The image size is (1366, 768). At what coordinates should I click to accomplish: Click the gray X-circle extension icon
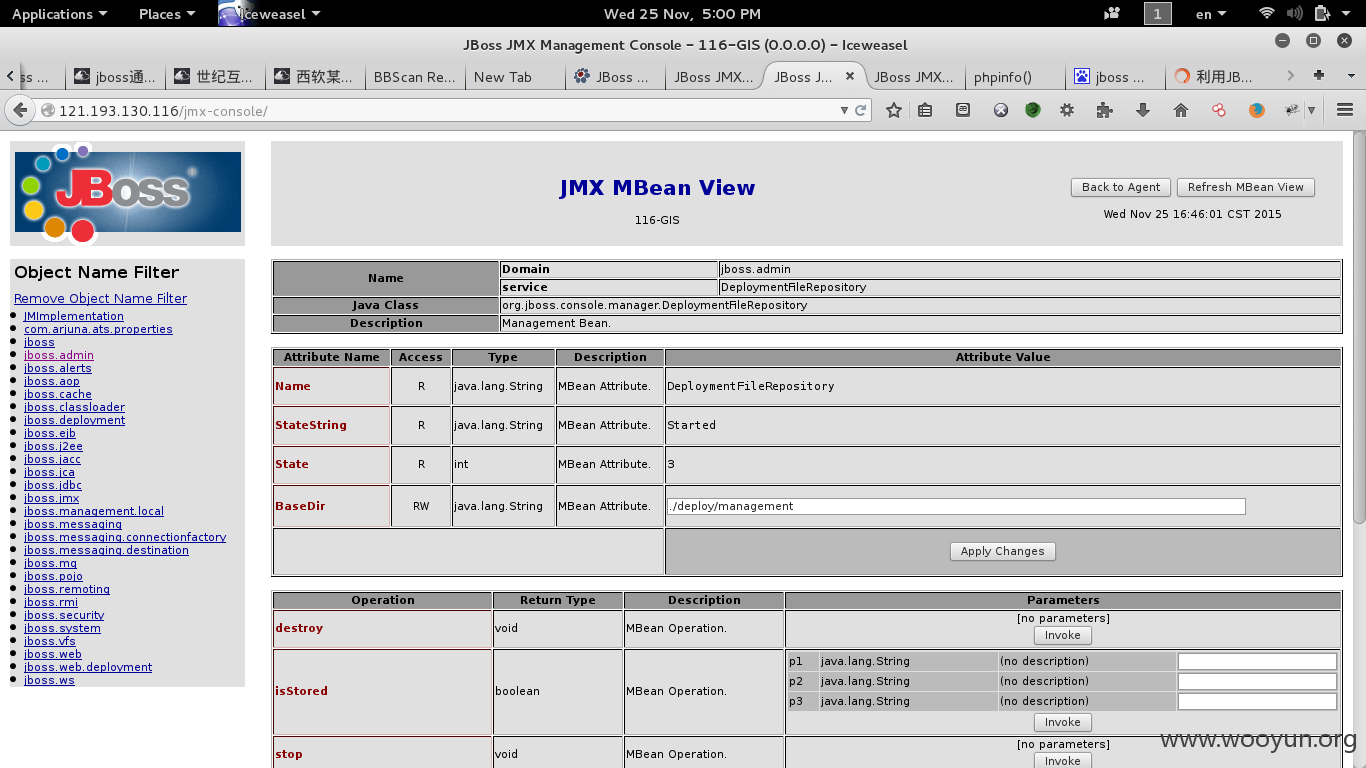(1000, 110)
